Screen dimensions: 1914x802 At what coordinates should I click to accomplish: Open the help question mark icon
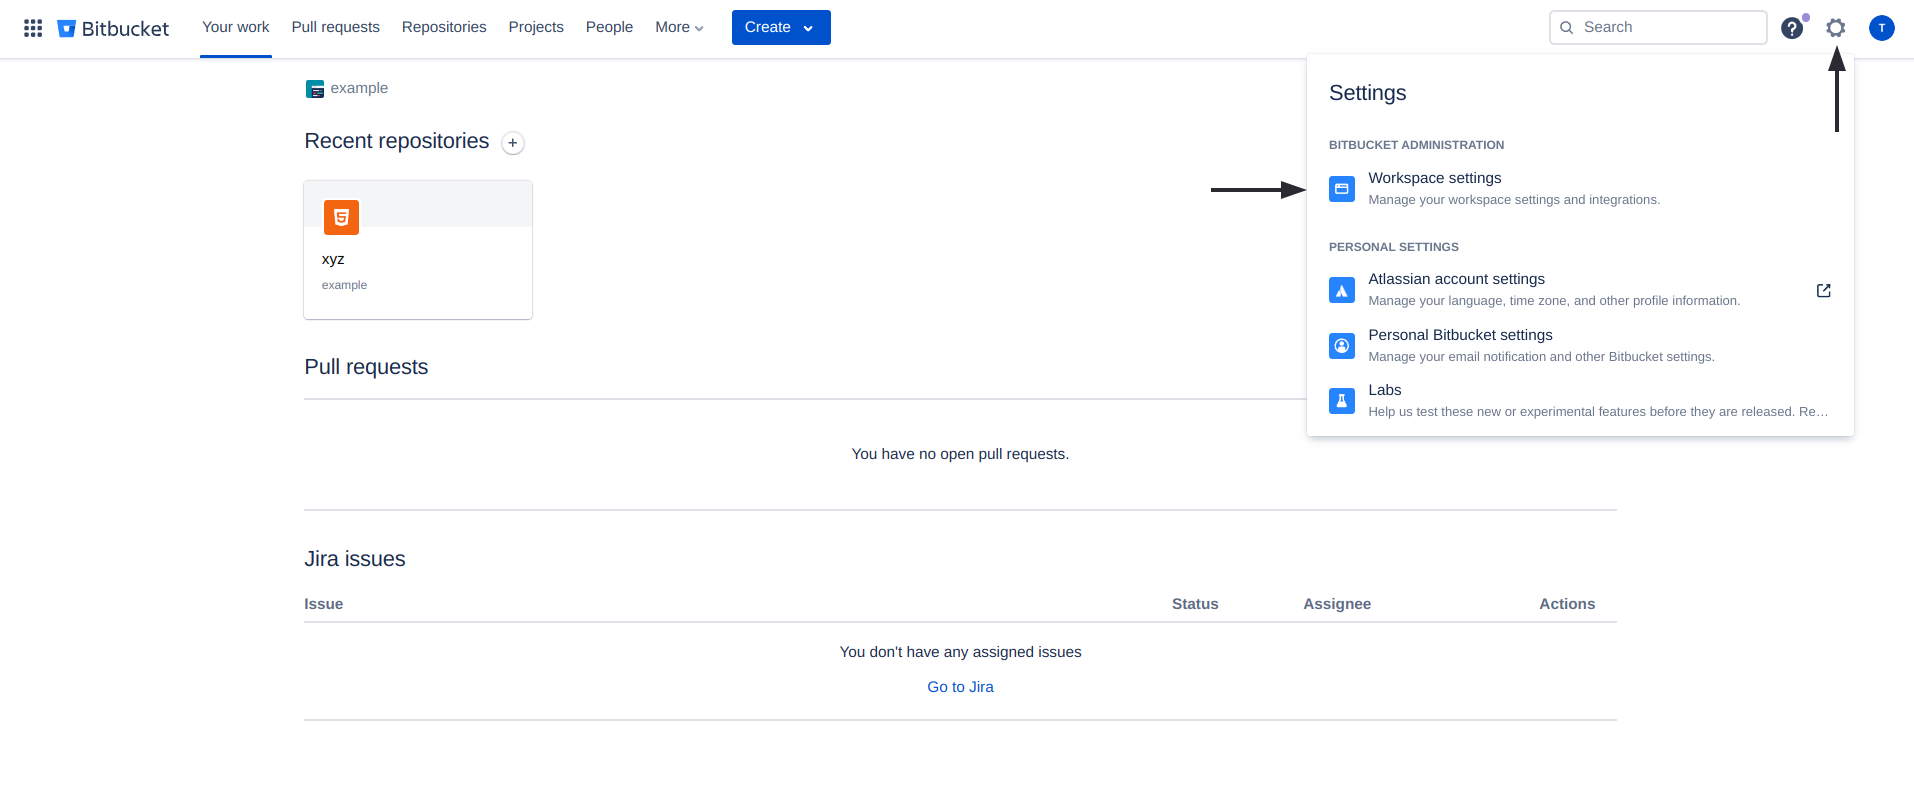pos(1792,28)
